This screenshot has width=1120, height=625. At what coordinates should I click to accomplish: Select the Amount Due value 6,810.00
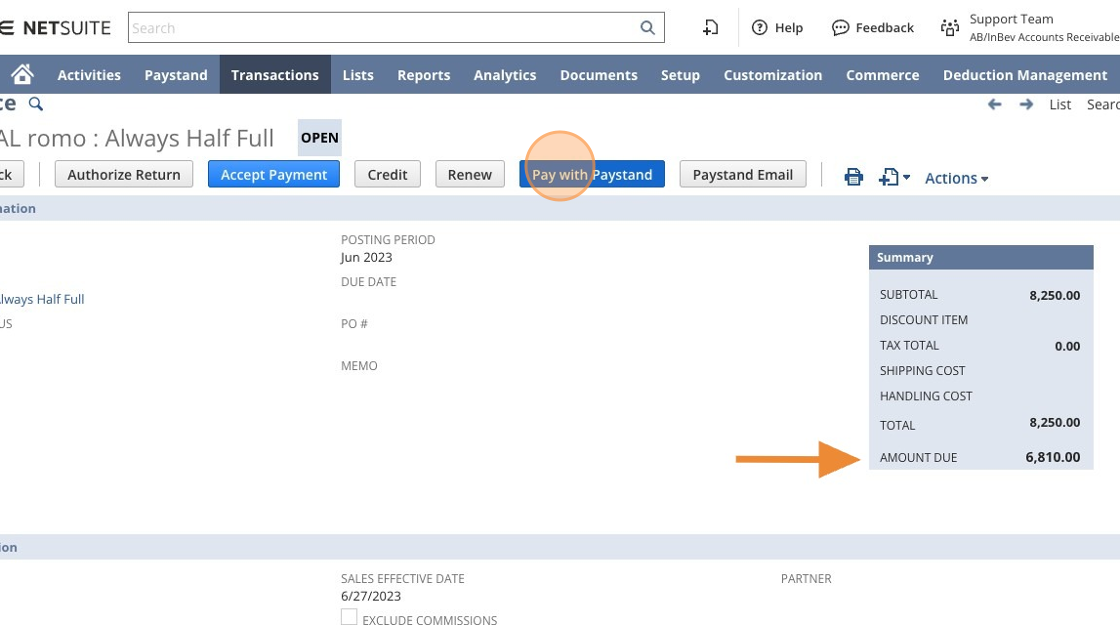[x=1052, y=457]
